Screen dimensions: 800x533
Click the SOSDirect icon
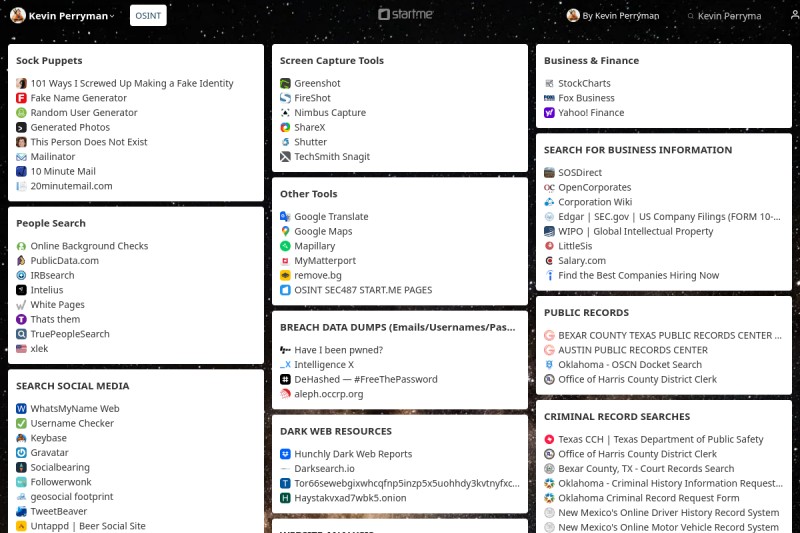pyautogui.click(x=549, y=173)
